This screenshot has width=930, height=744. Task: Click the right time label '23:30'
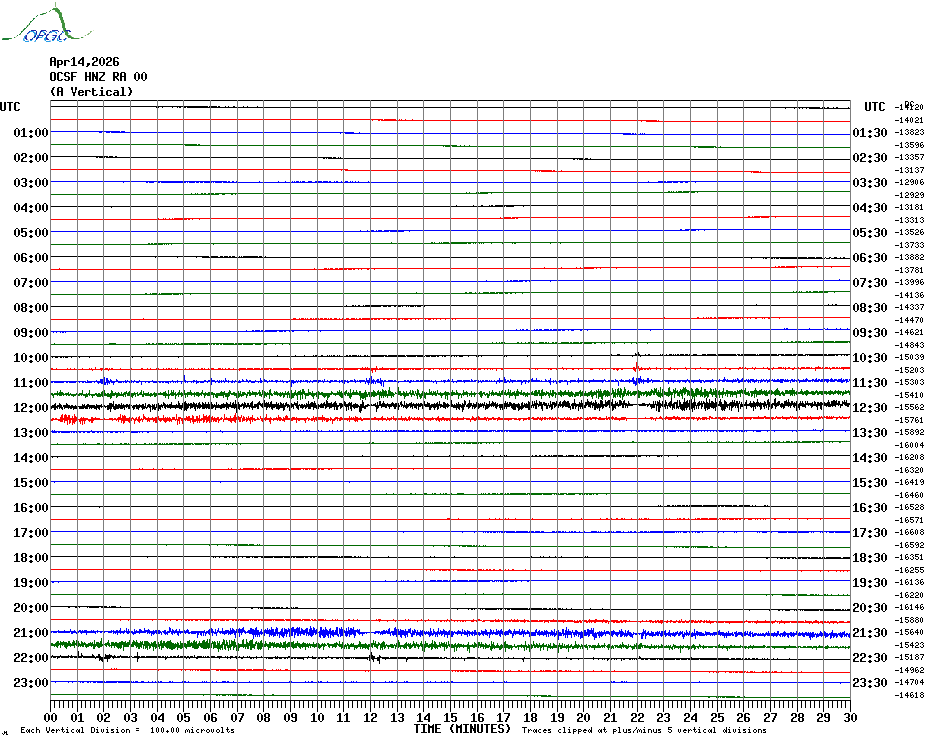870,683
